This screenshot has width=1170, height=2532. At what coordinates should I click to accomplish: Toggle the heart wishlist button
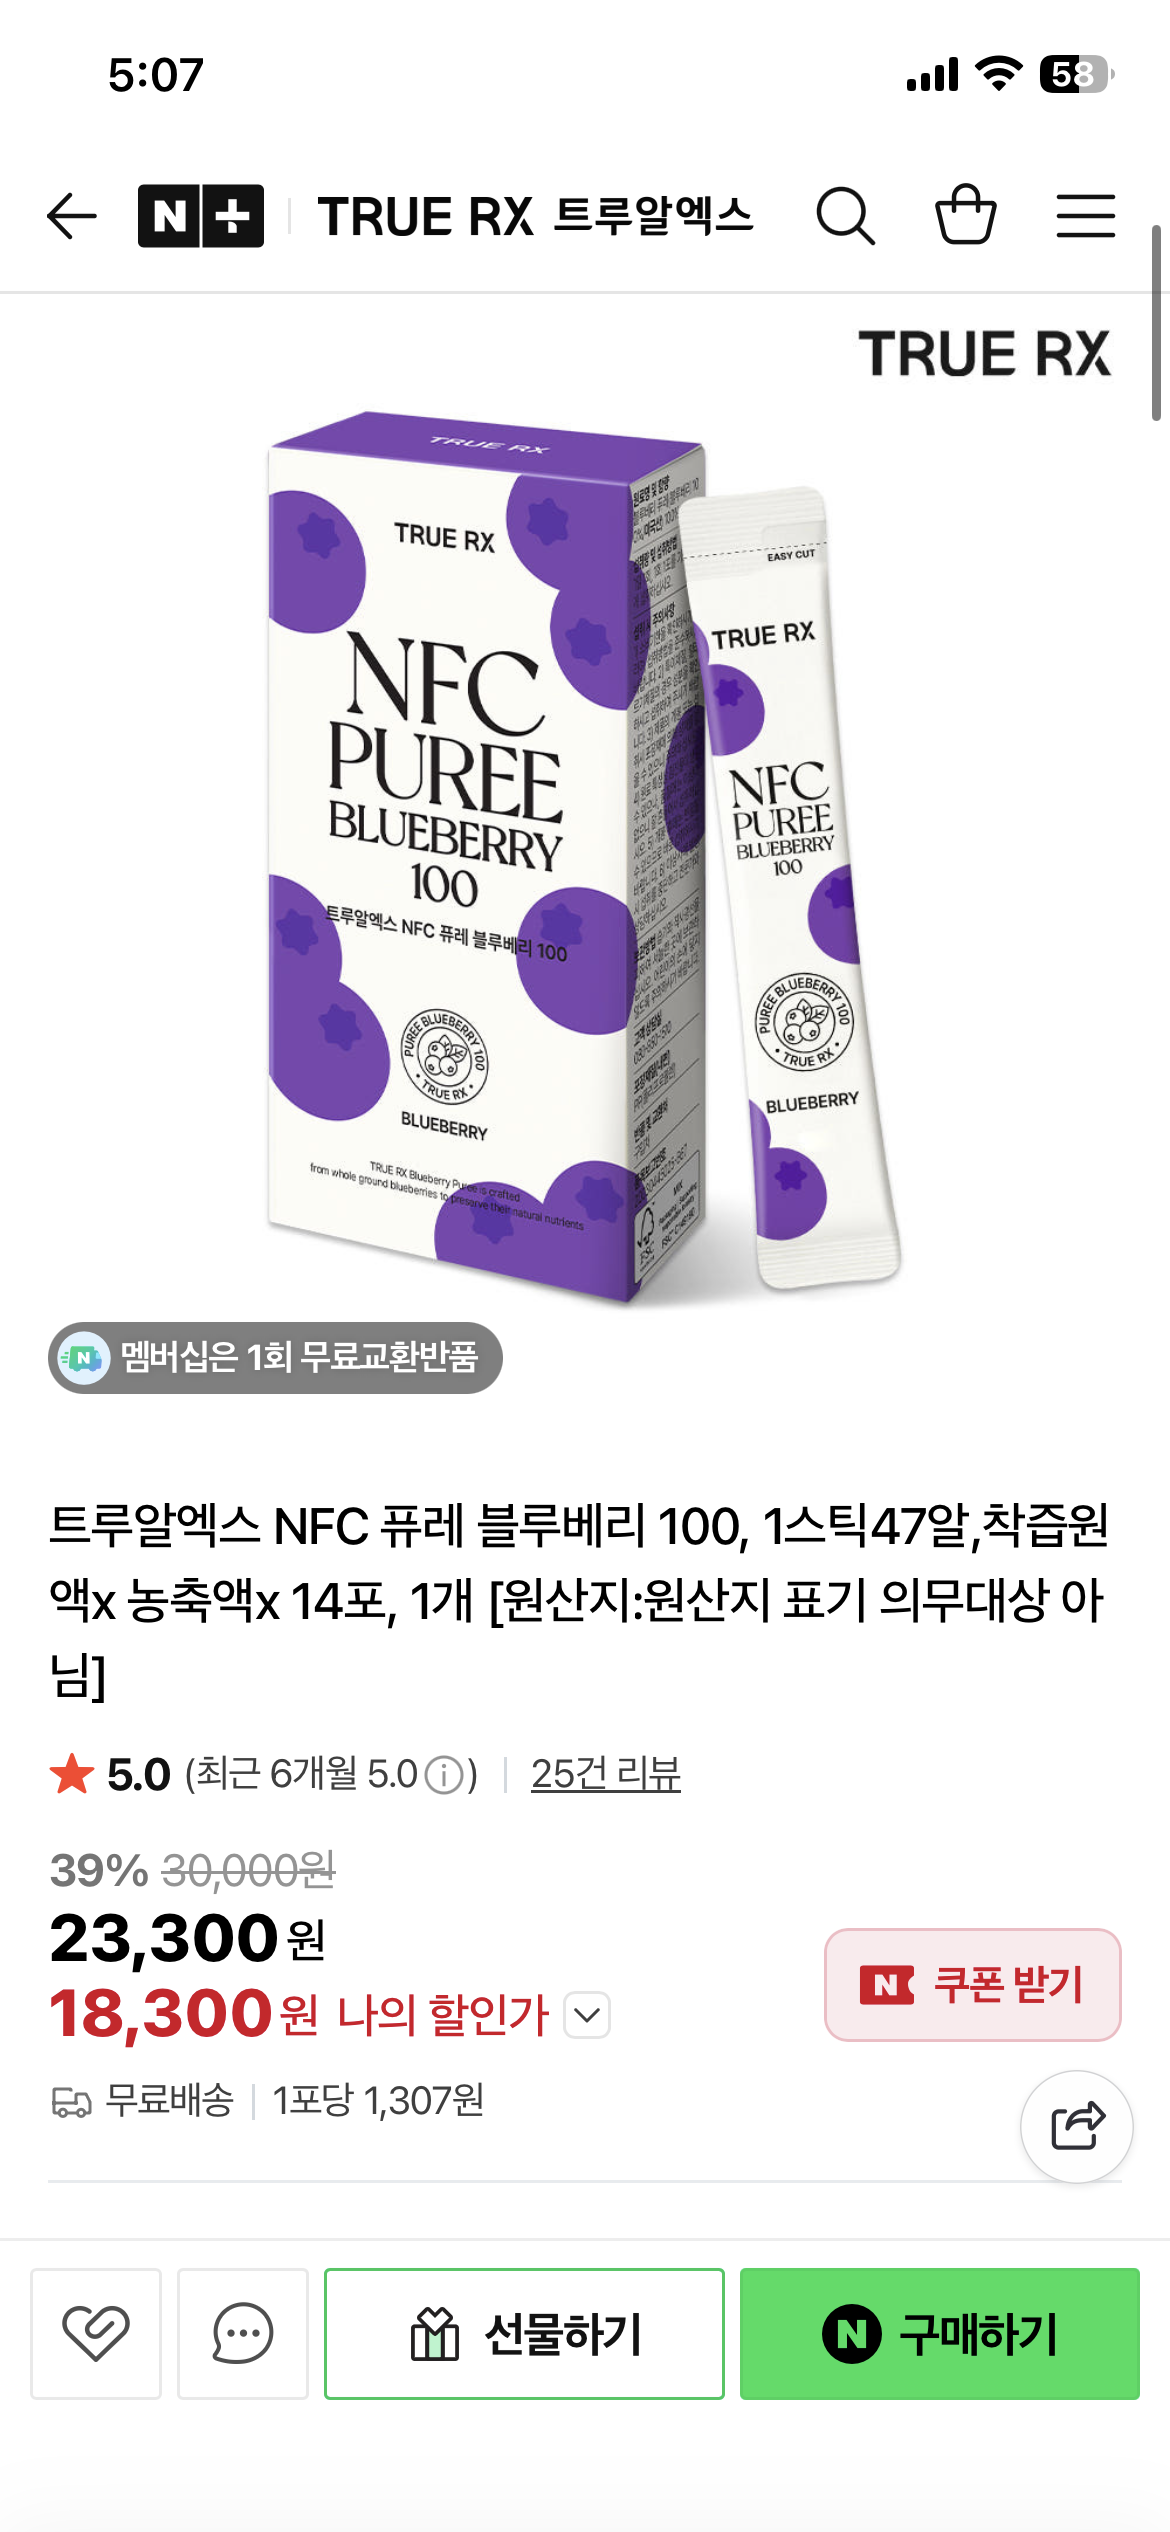coord(96,2334)
